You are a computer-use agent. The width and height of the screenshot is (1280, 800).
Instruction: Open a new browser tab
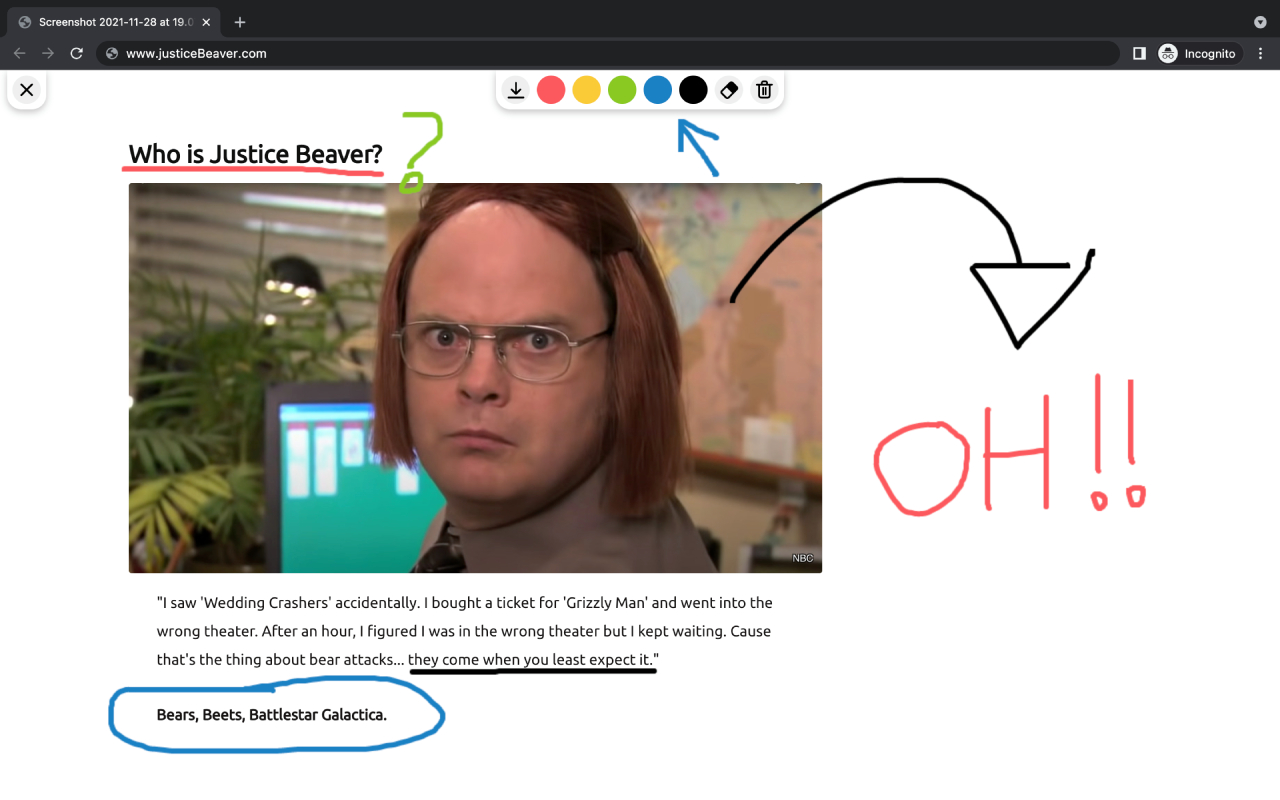240,22
